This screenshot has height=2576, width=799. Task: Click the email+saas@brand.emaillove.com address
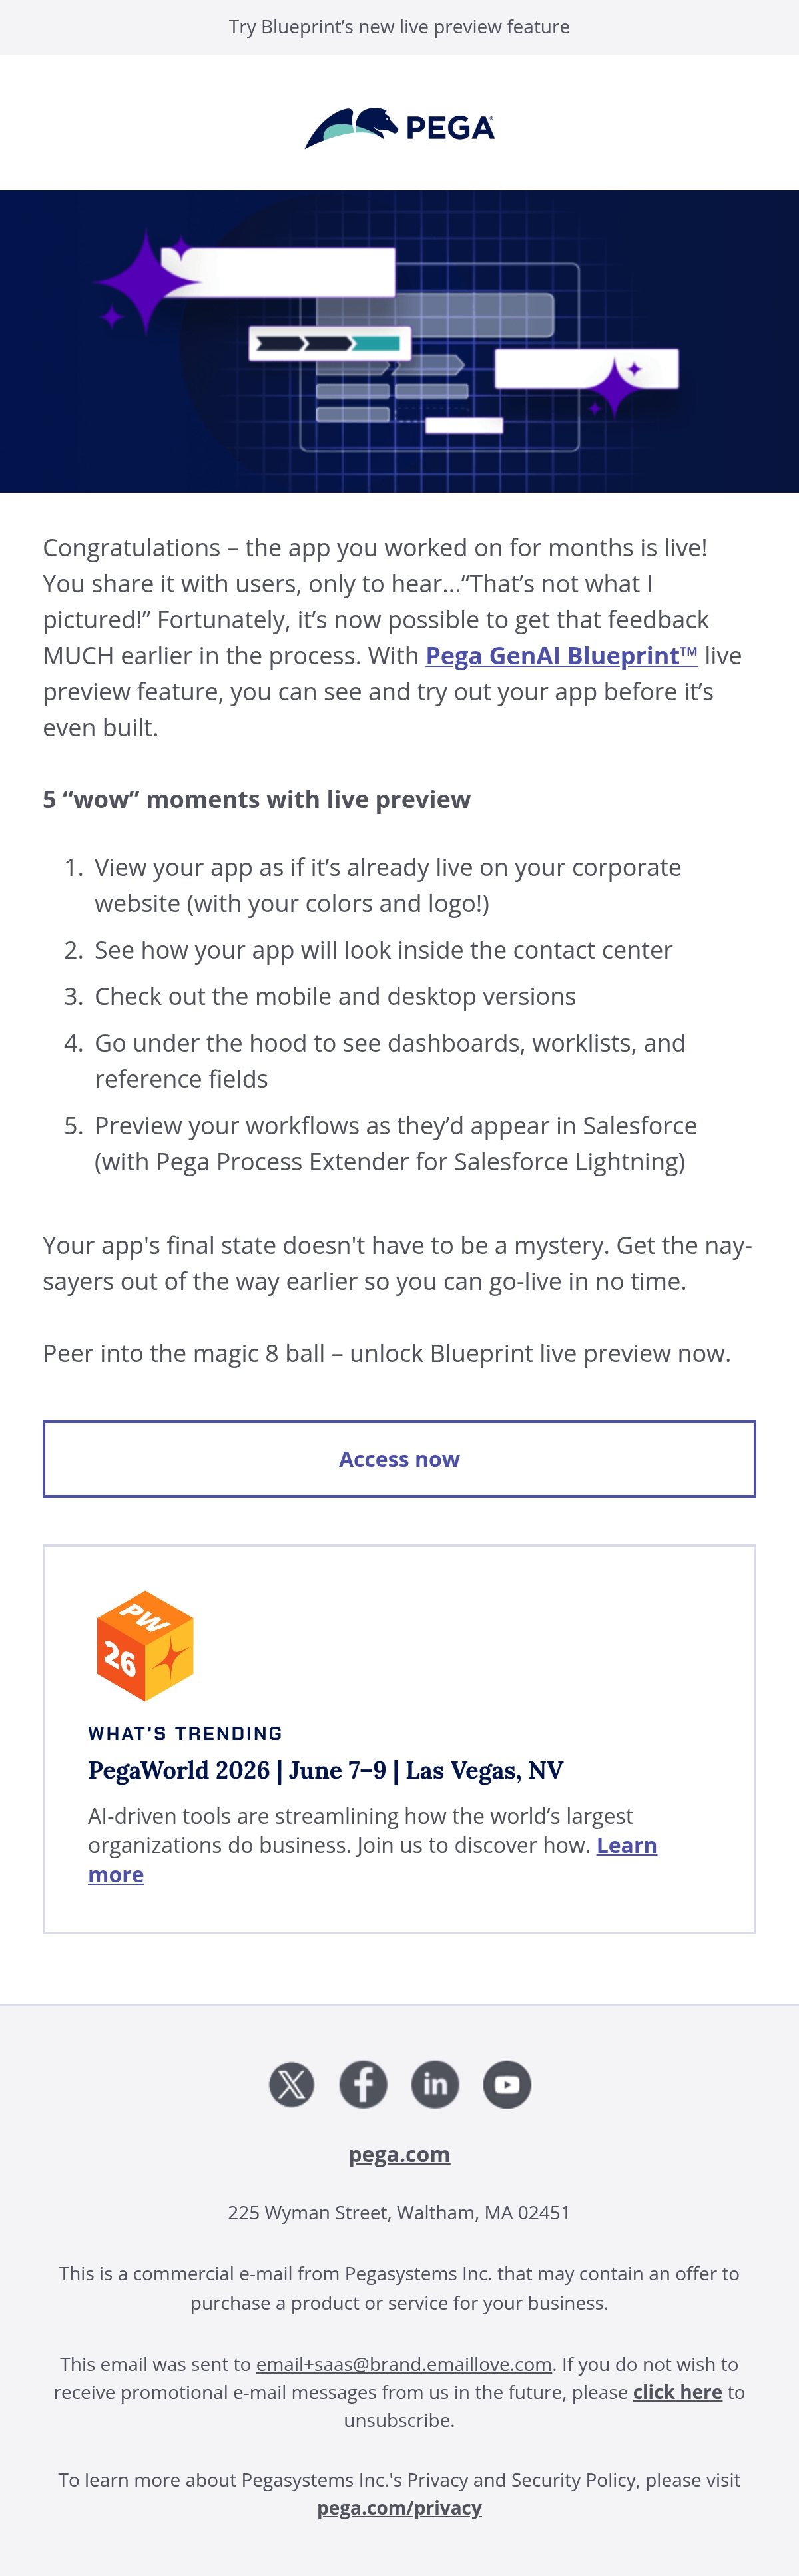(x=404, y=2364)
